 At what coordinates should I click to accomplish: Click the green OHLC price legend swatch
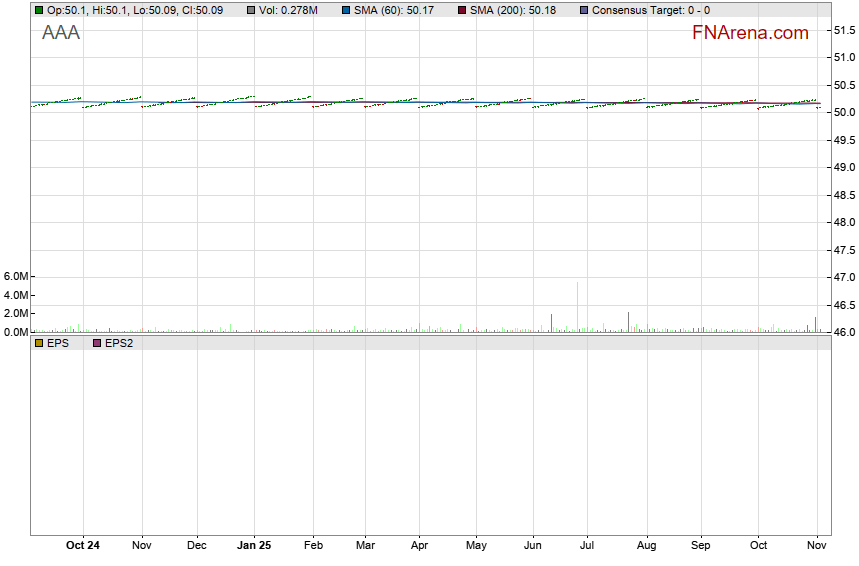tap(39, 10)
